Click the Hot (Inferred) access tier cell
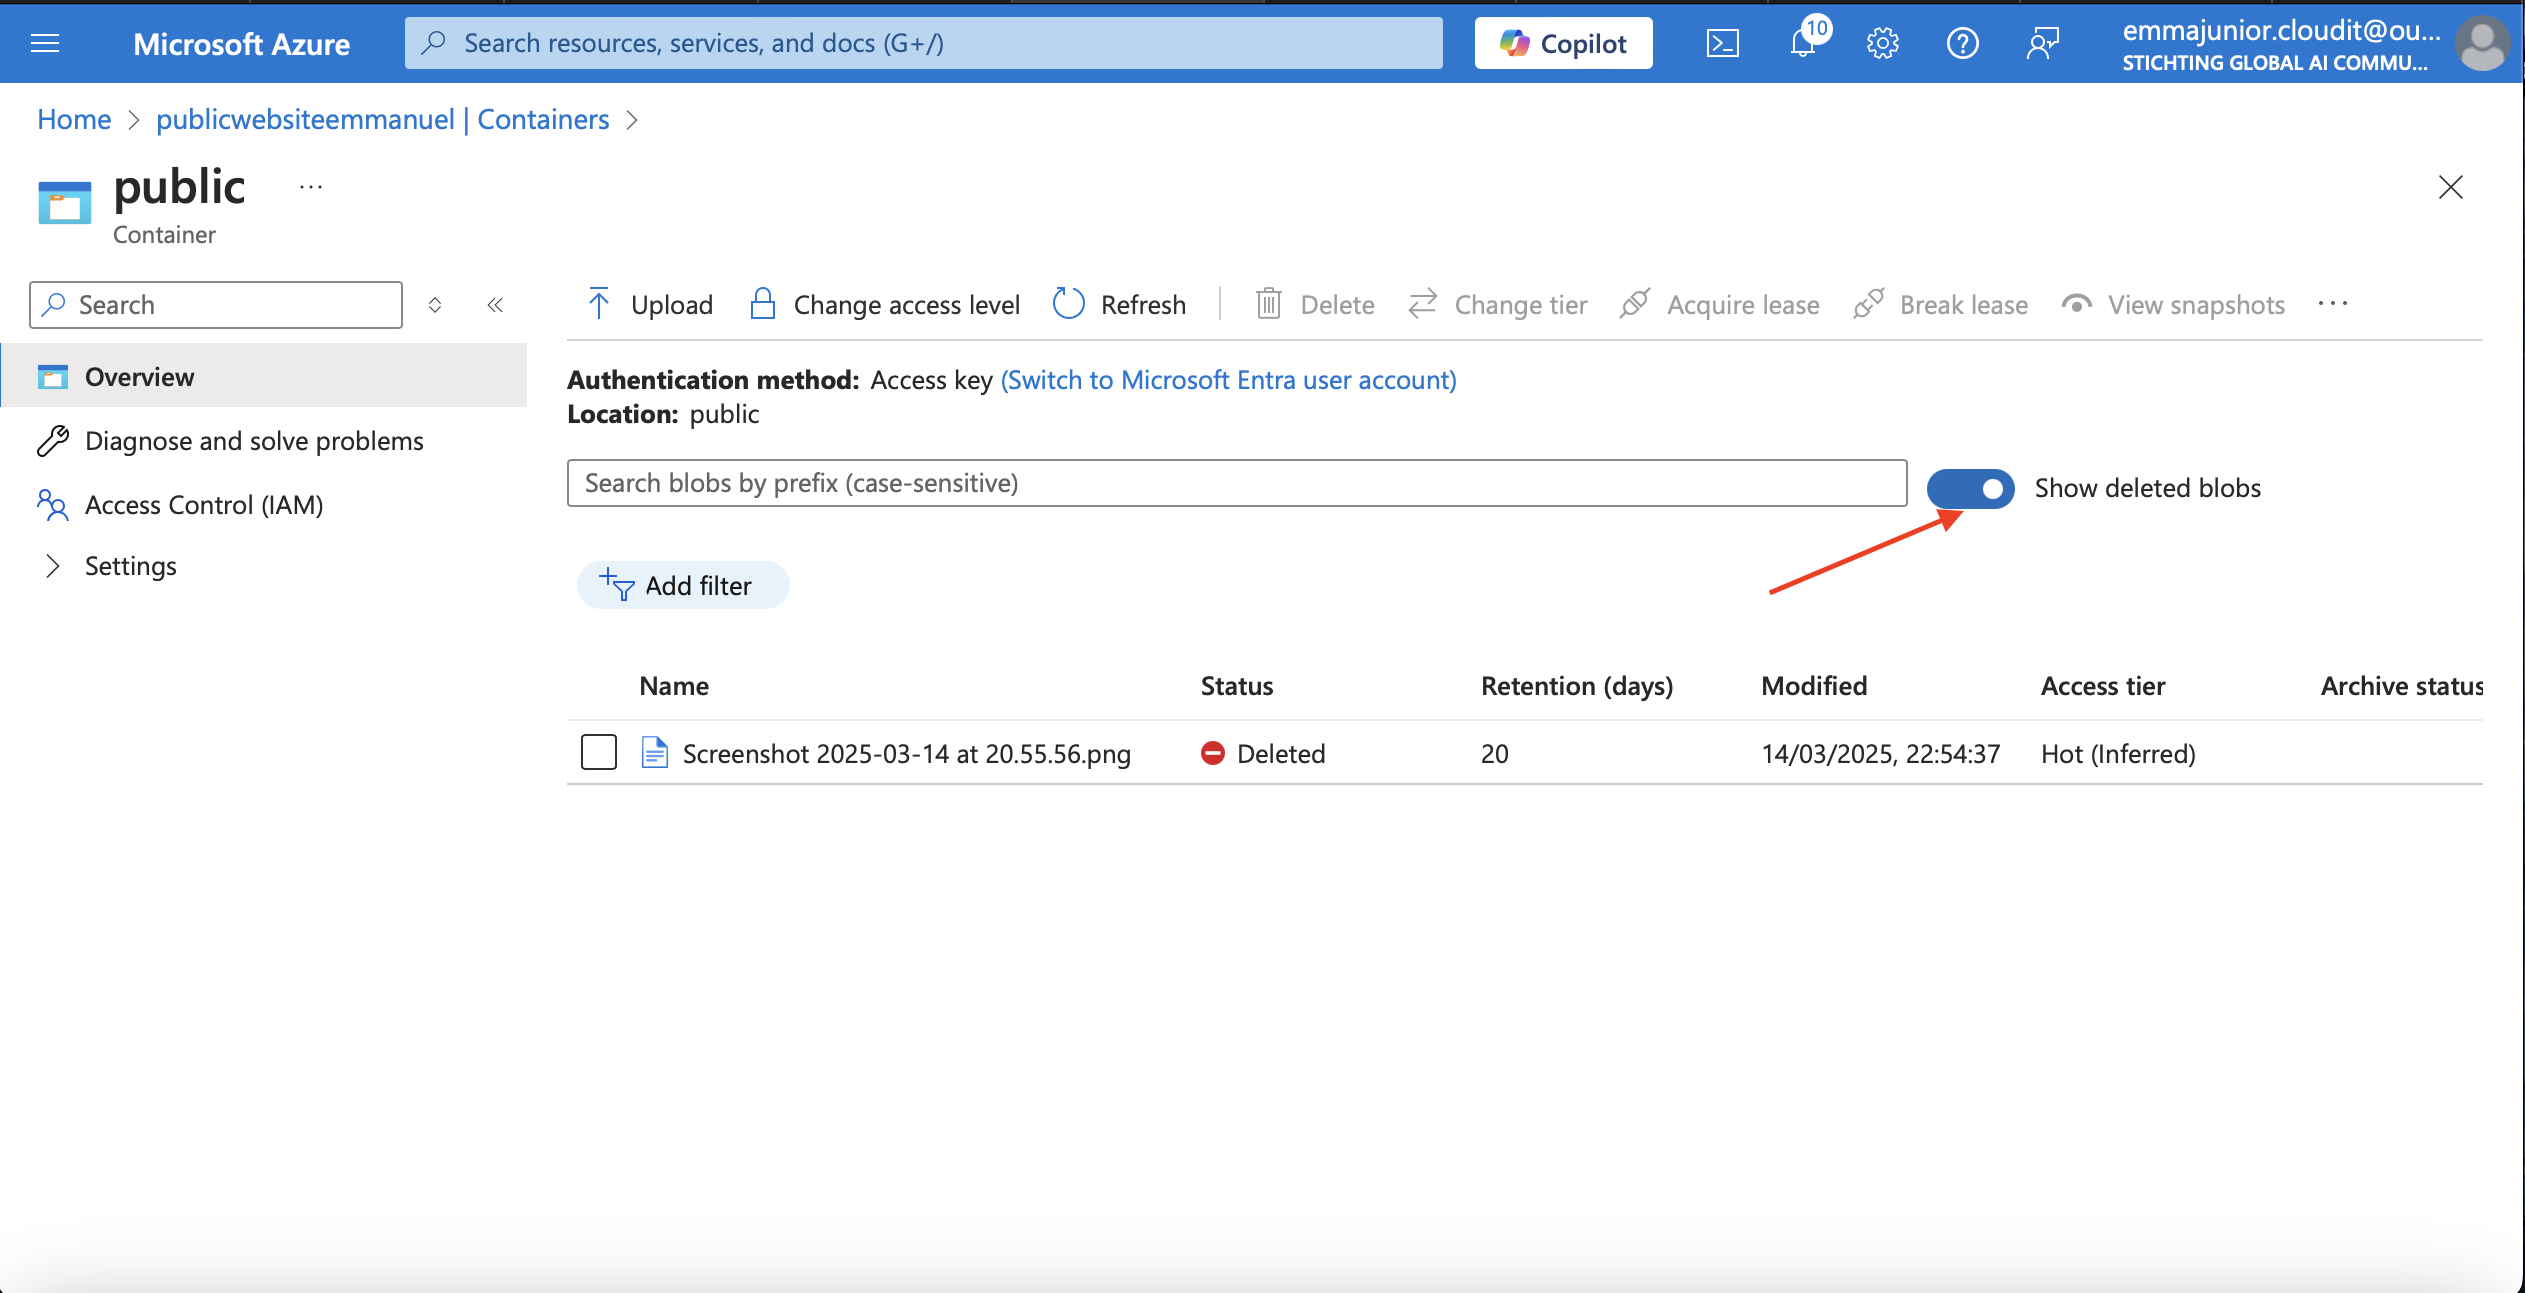 pos(2118,753)
